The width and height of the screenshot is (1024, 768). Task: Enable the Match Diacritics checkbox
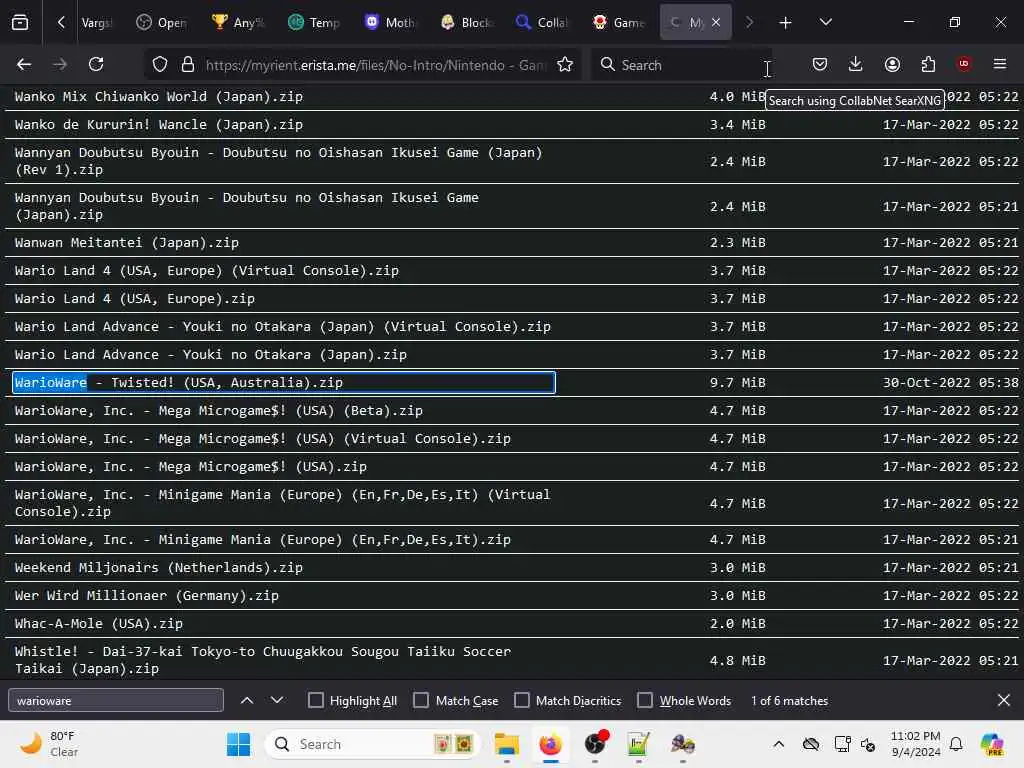(522, 700)
